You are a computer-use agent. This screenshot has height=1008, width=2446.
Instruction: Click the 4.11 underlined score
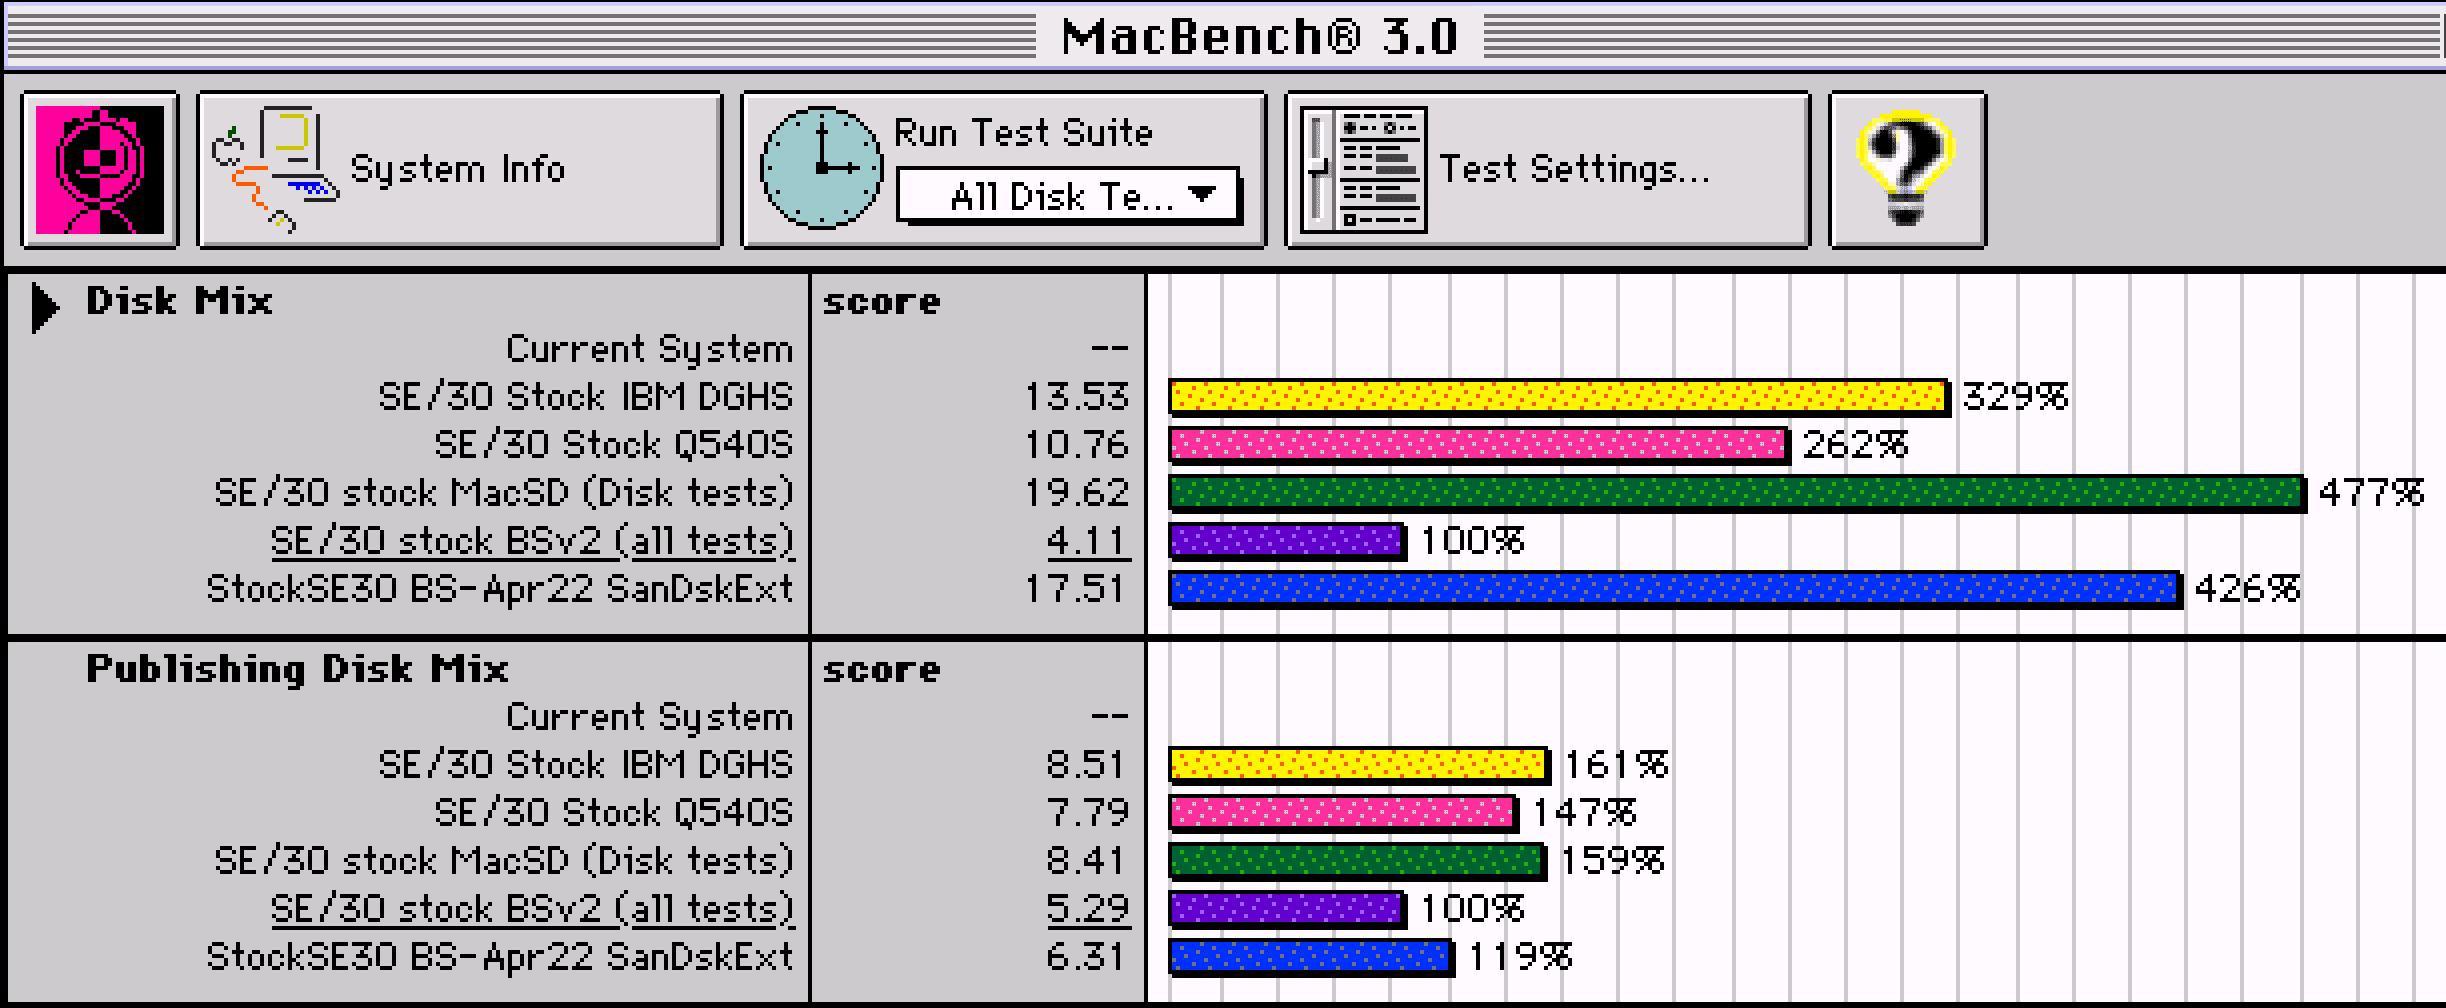[1088, 540]
